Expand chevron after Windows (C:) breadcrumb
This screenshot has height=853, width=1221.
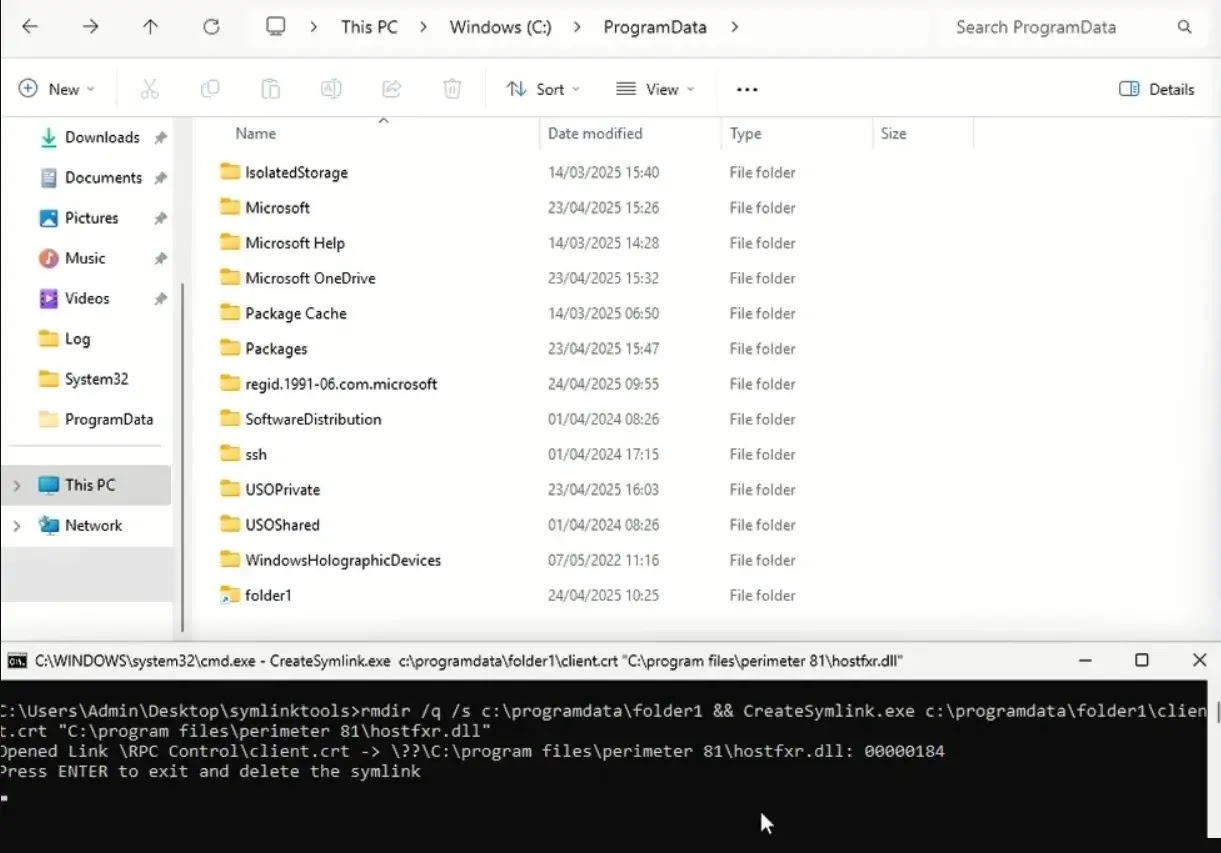coord(578,27)
